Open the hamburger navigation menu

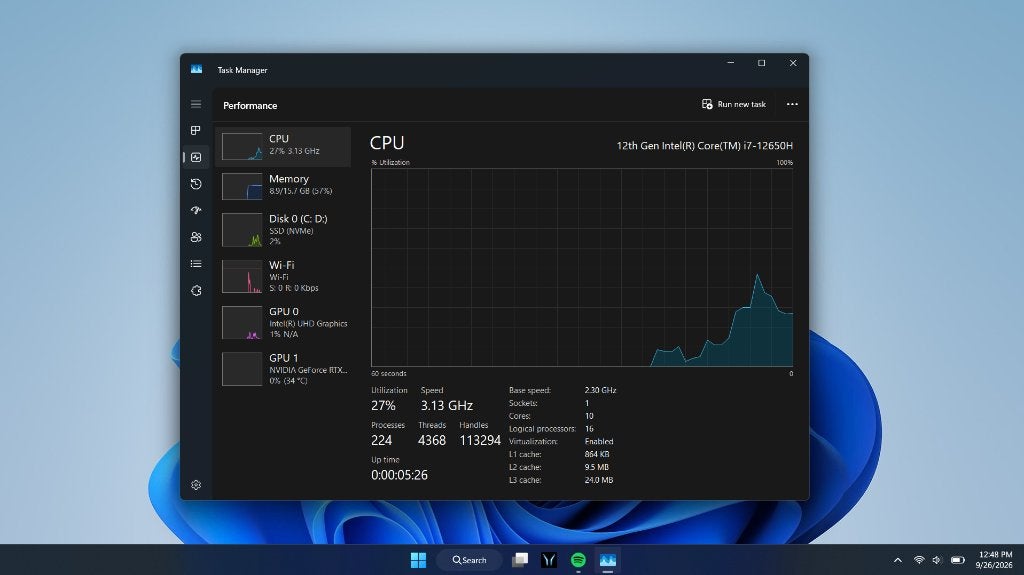[x=196, y=104]
